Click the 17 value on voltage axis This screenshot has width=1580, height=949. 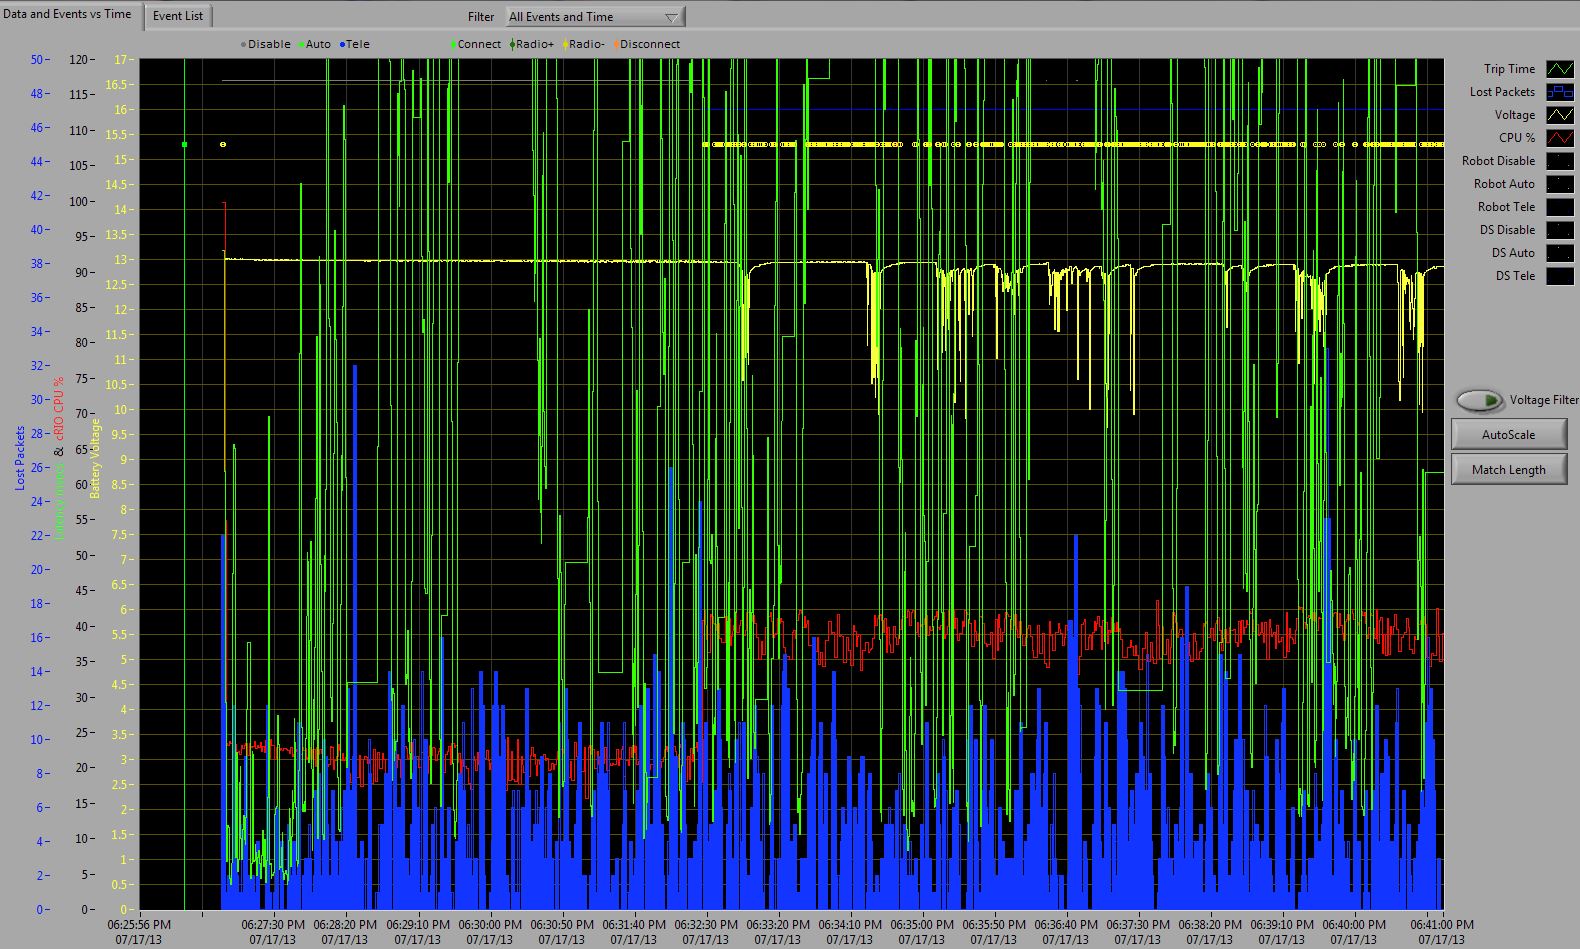pos(120,60)
